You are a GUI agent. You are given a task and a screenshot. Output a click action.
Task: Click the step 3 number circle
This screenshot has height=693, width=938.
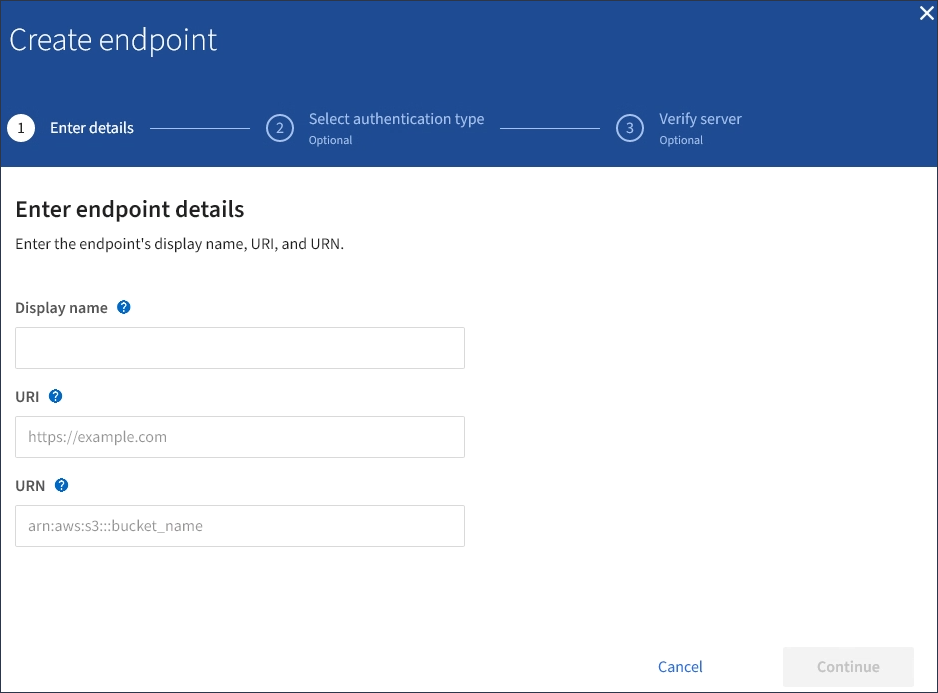click(x=630, y=128)
